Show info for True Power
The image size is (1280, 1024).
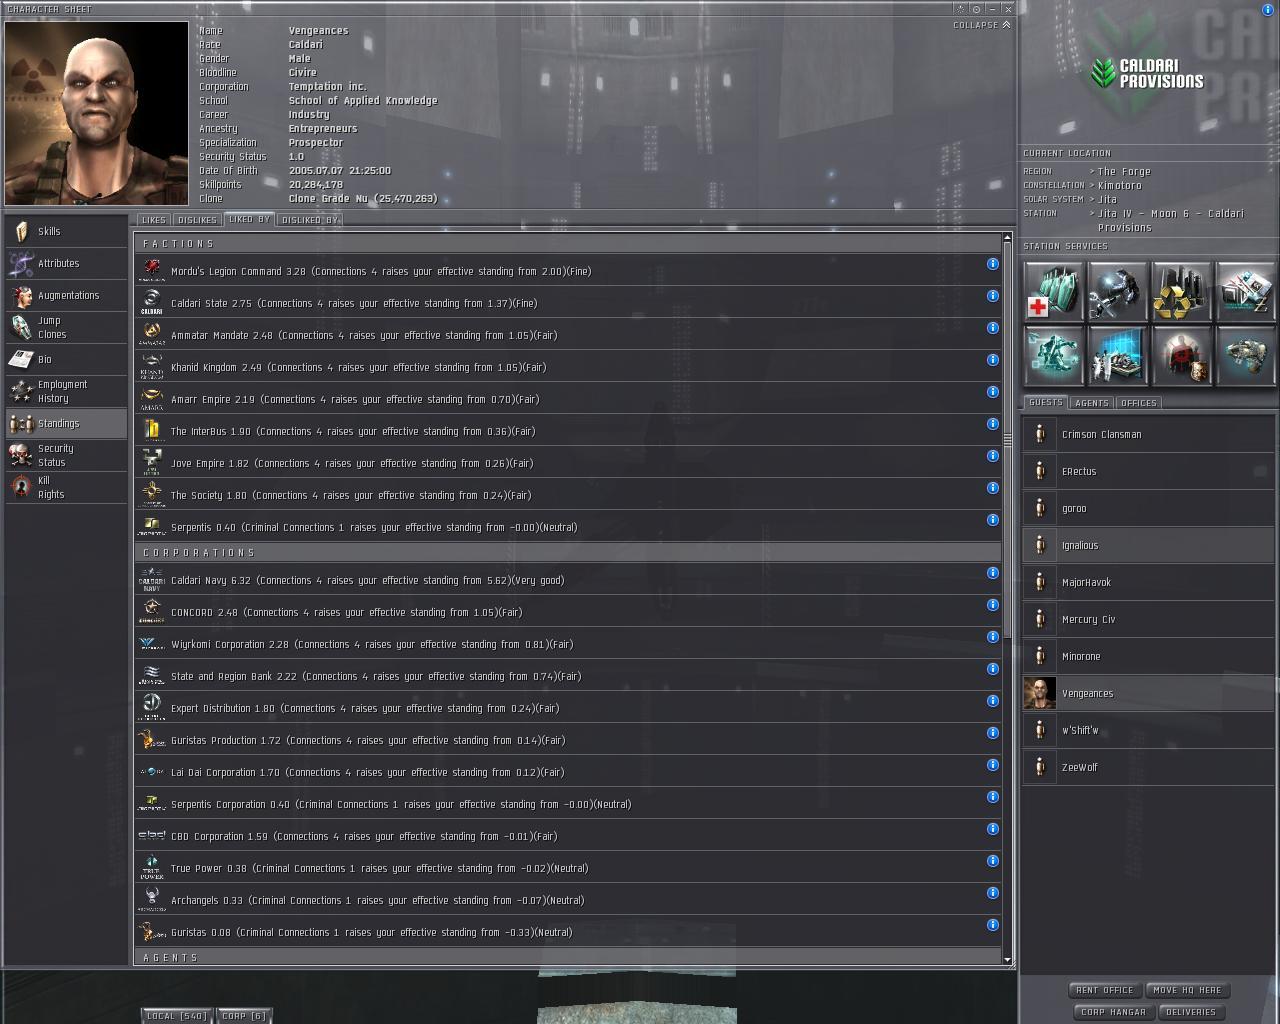(x=993, y=861)
